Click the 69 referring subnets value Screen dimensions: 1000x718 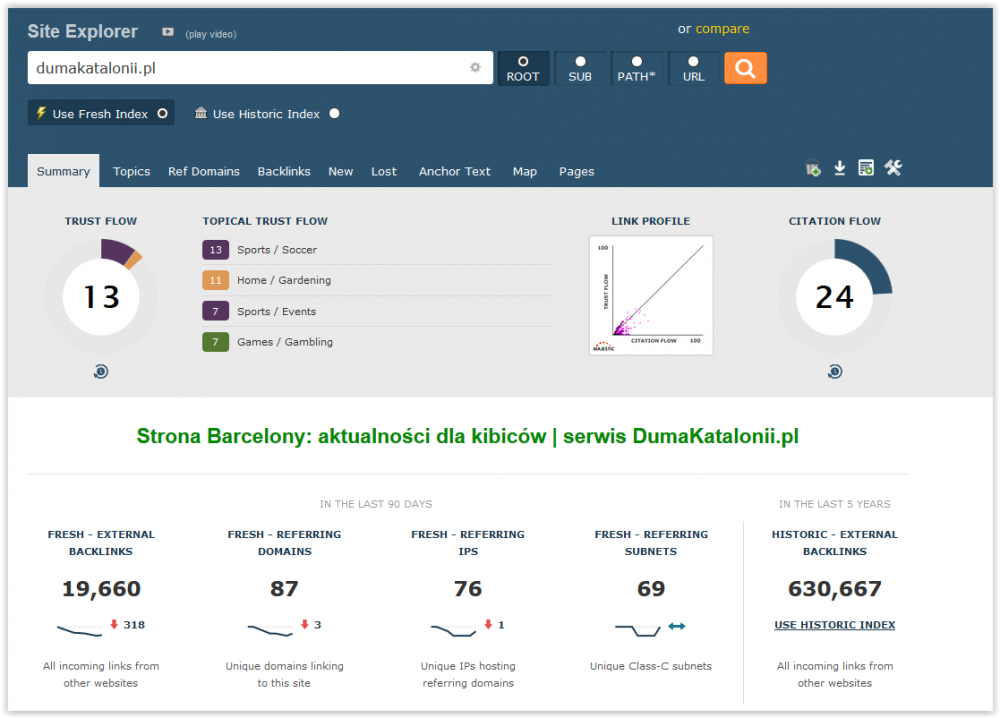(x=651, y=589)
